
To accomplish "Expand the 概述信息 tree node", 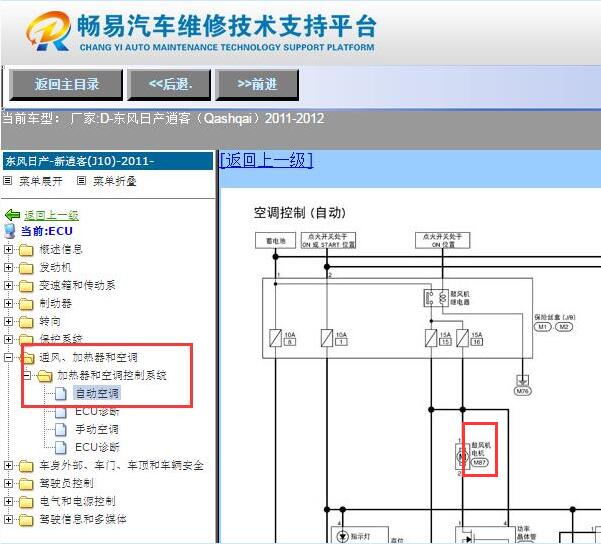I will 8,250.
